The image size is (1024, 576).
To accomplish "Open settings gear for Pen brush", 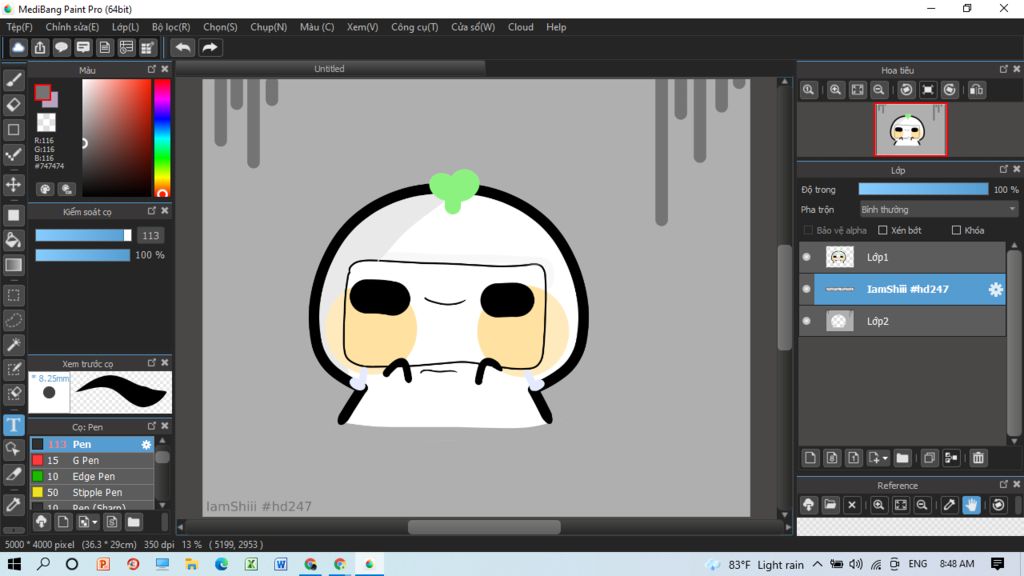I will [146, 445].
